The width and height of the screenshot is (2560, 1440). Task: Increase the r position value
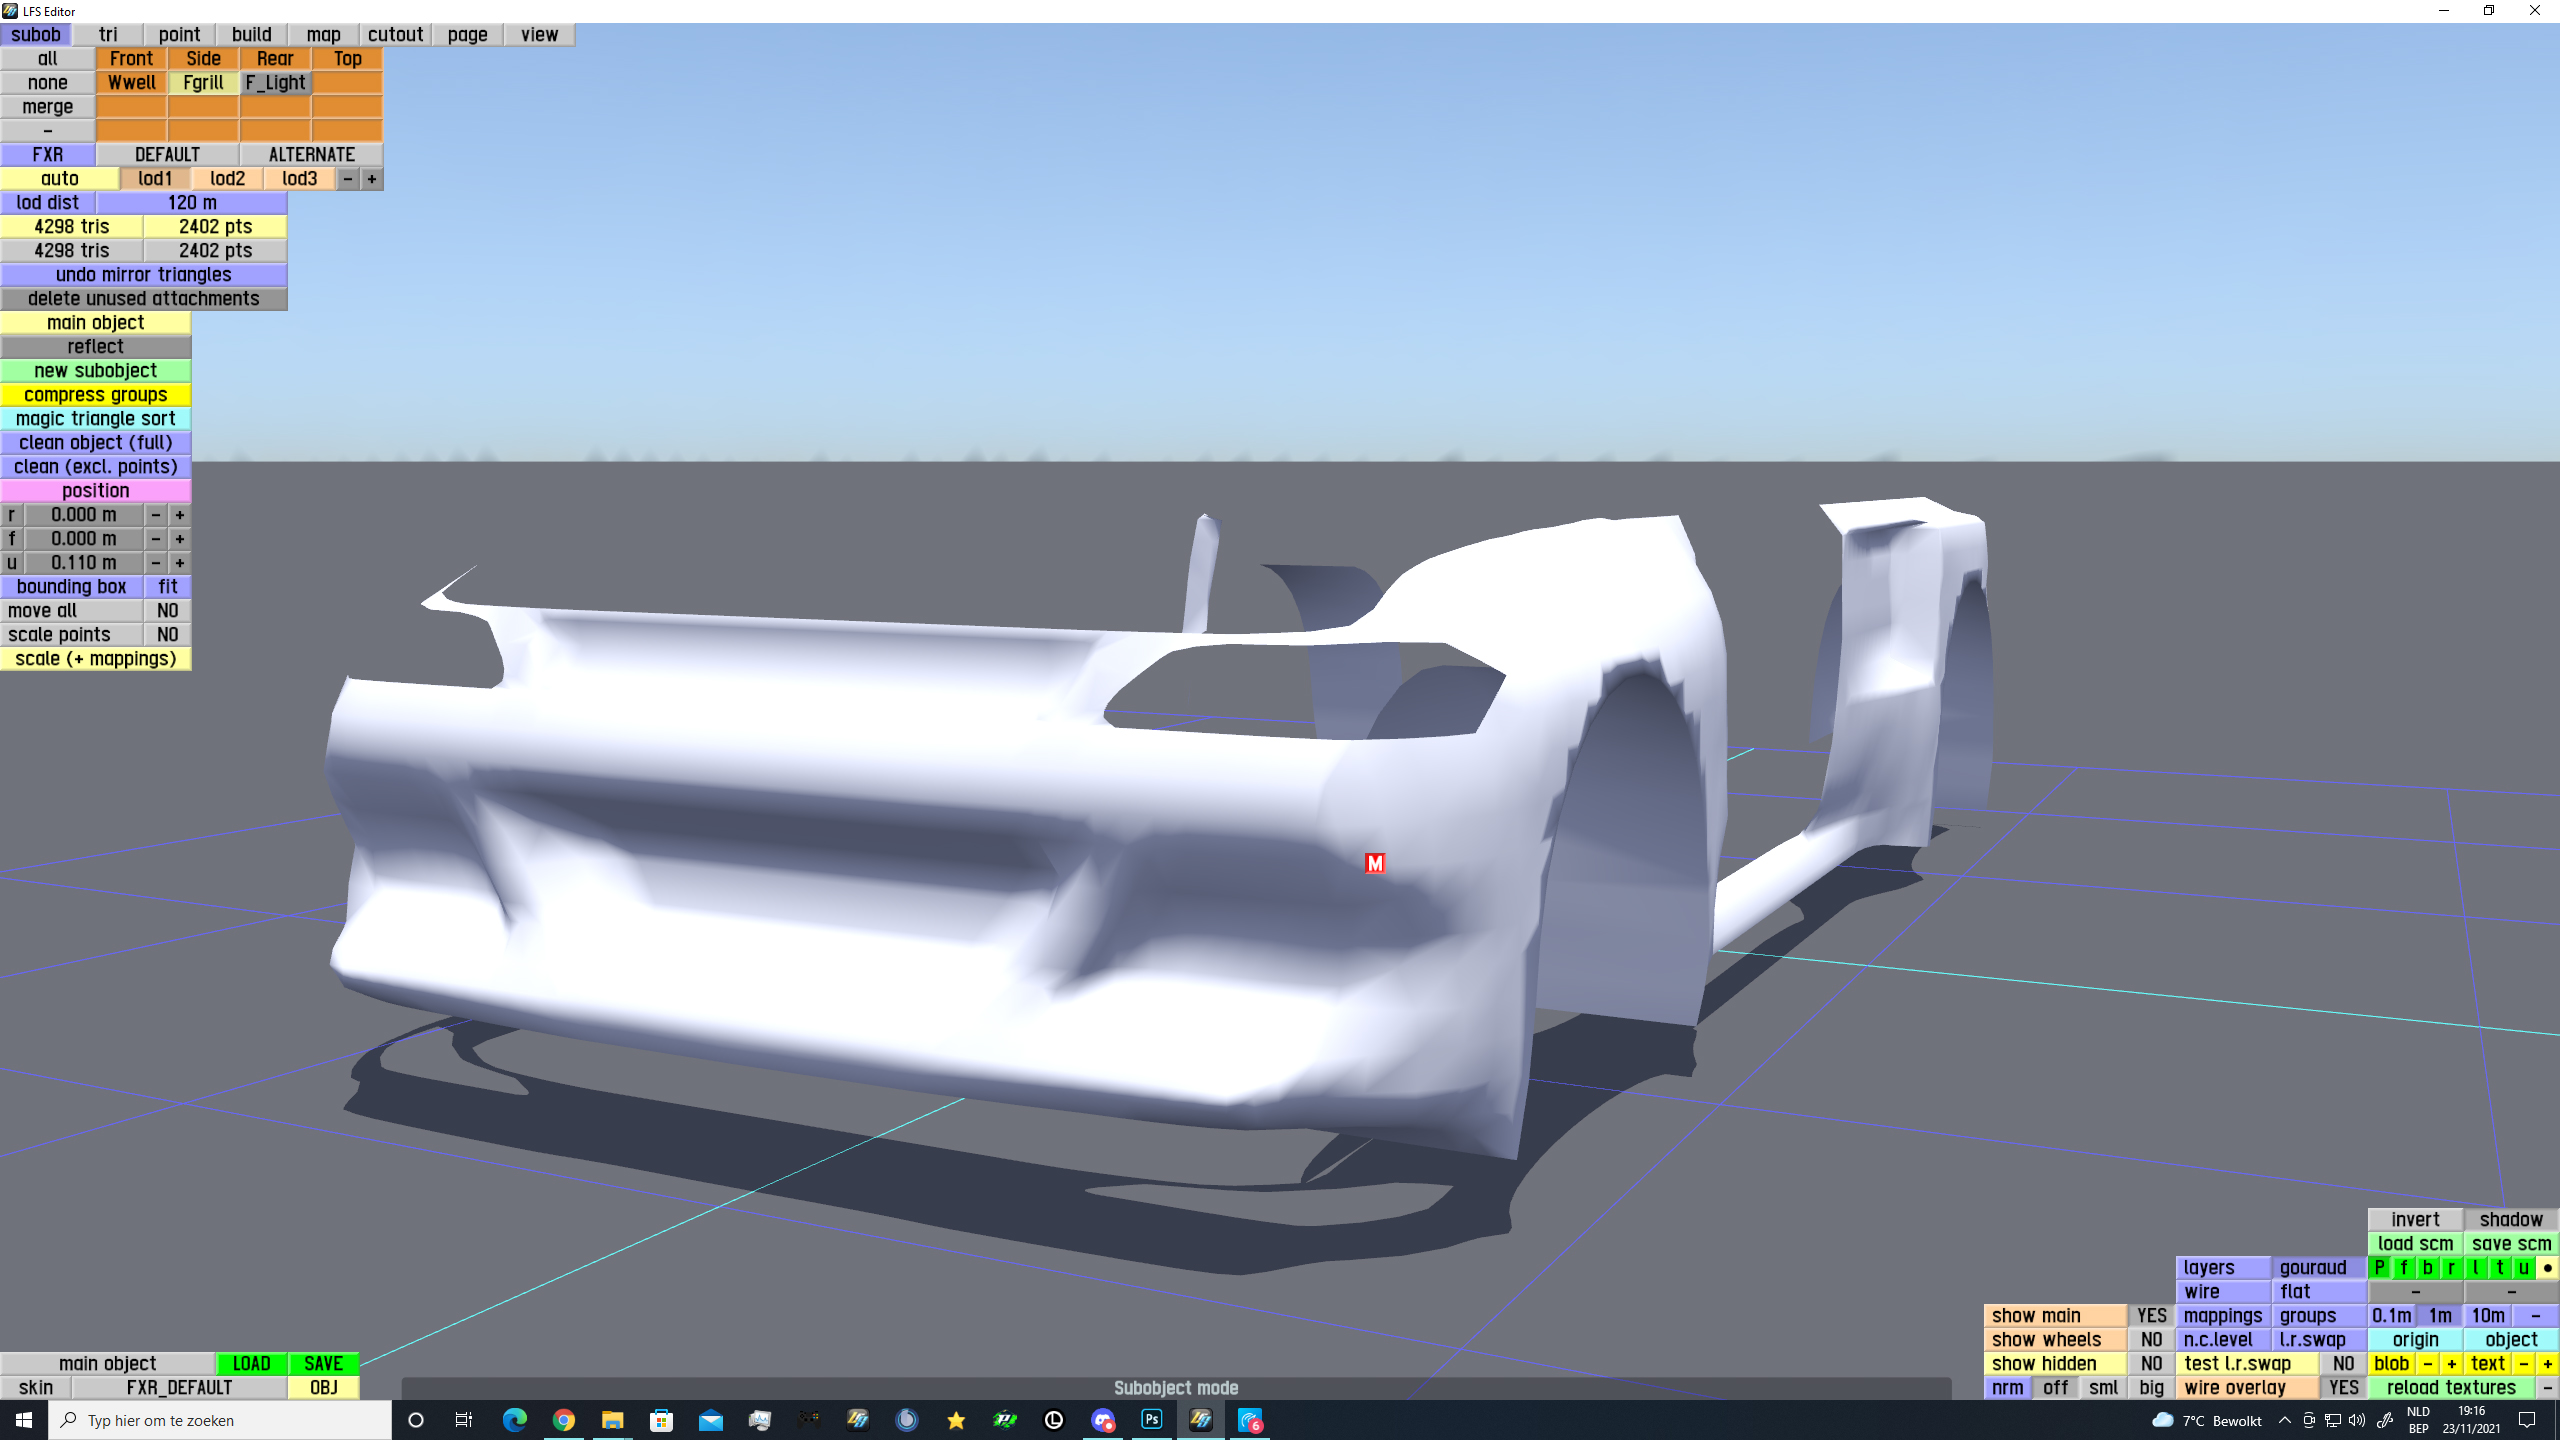pyautogui.click(x=180, y=515)
